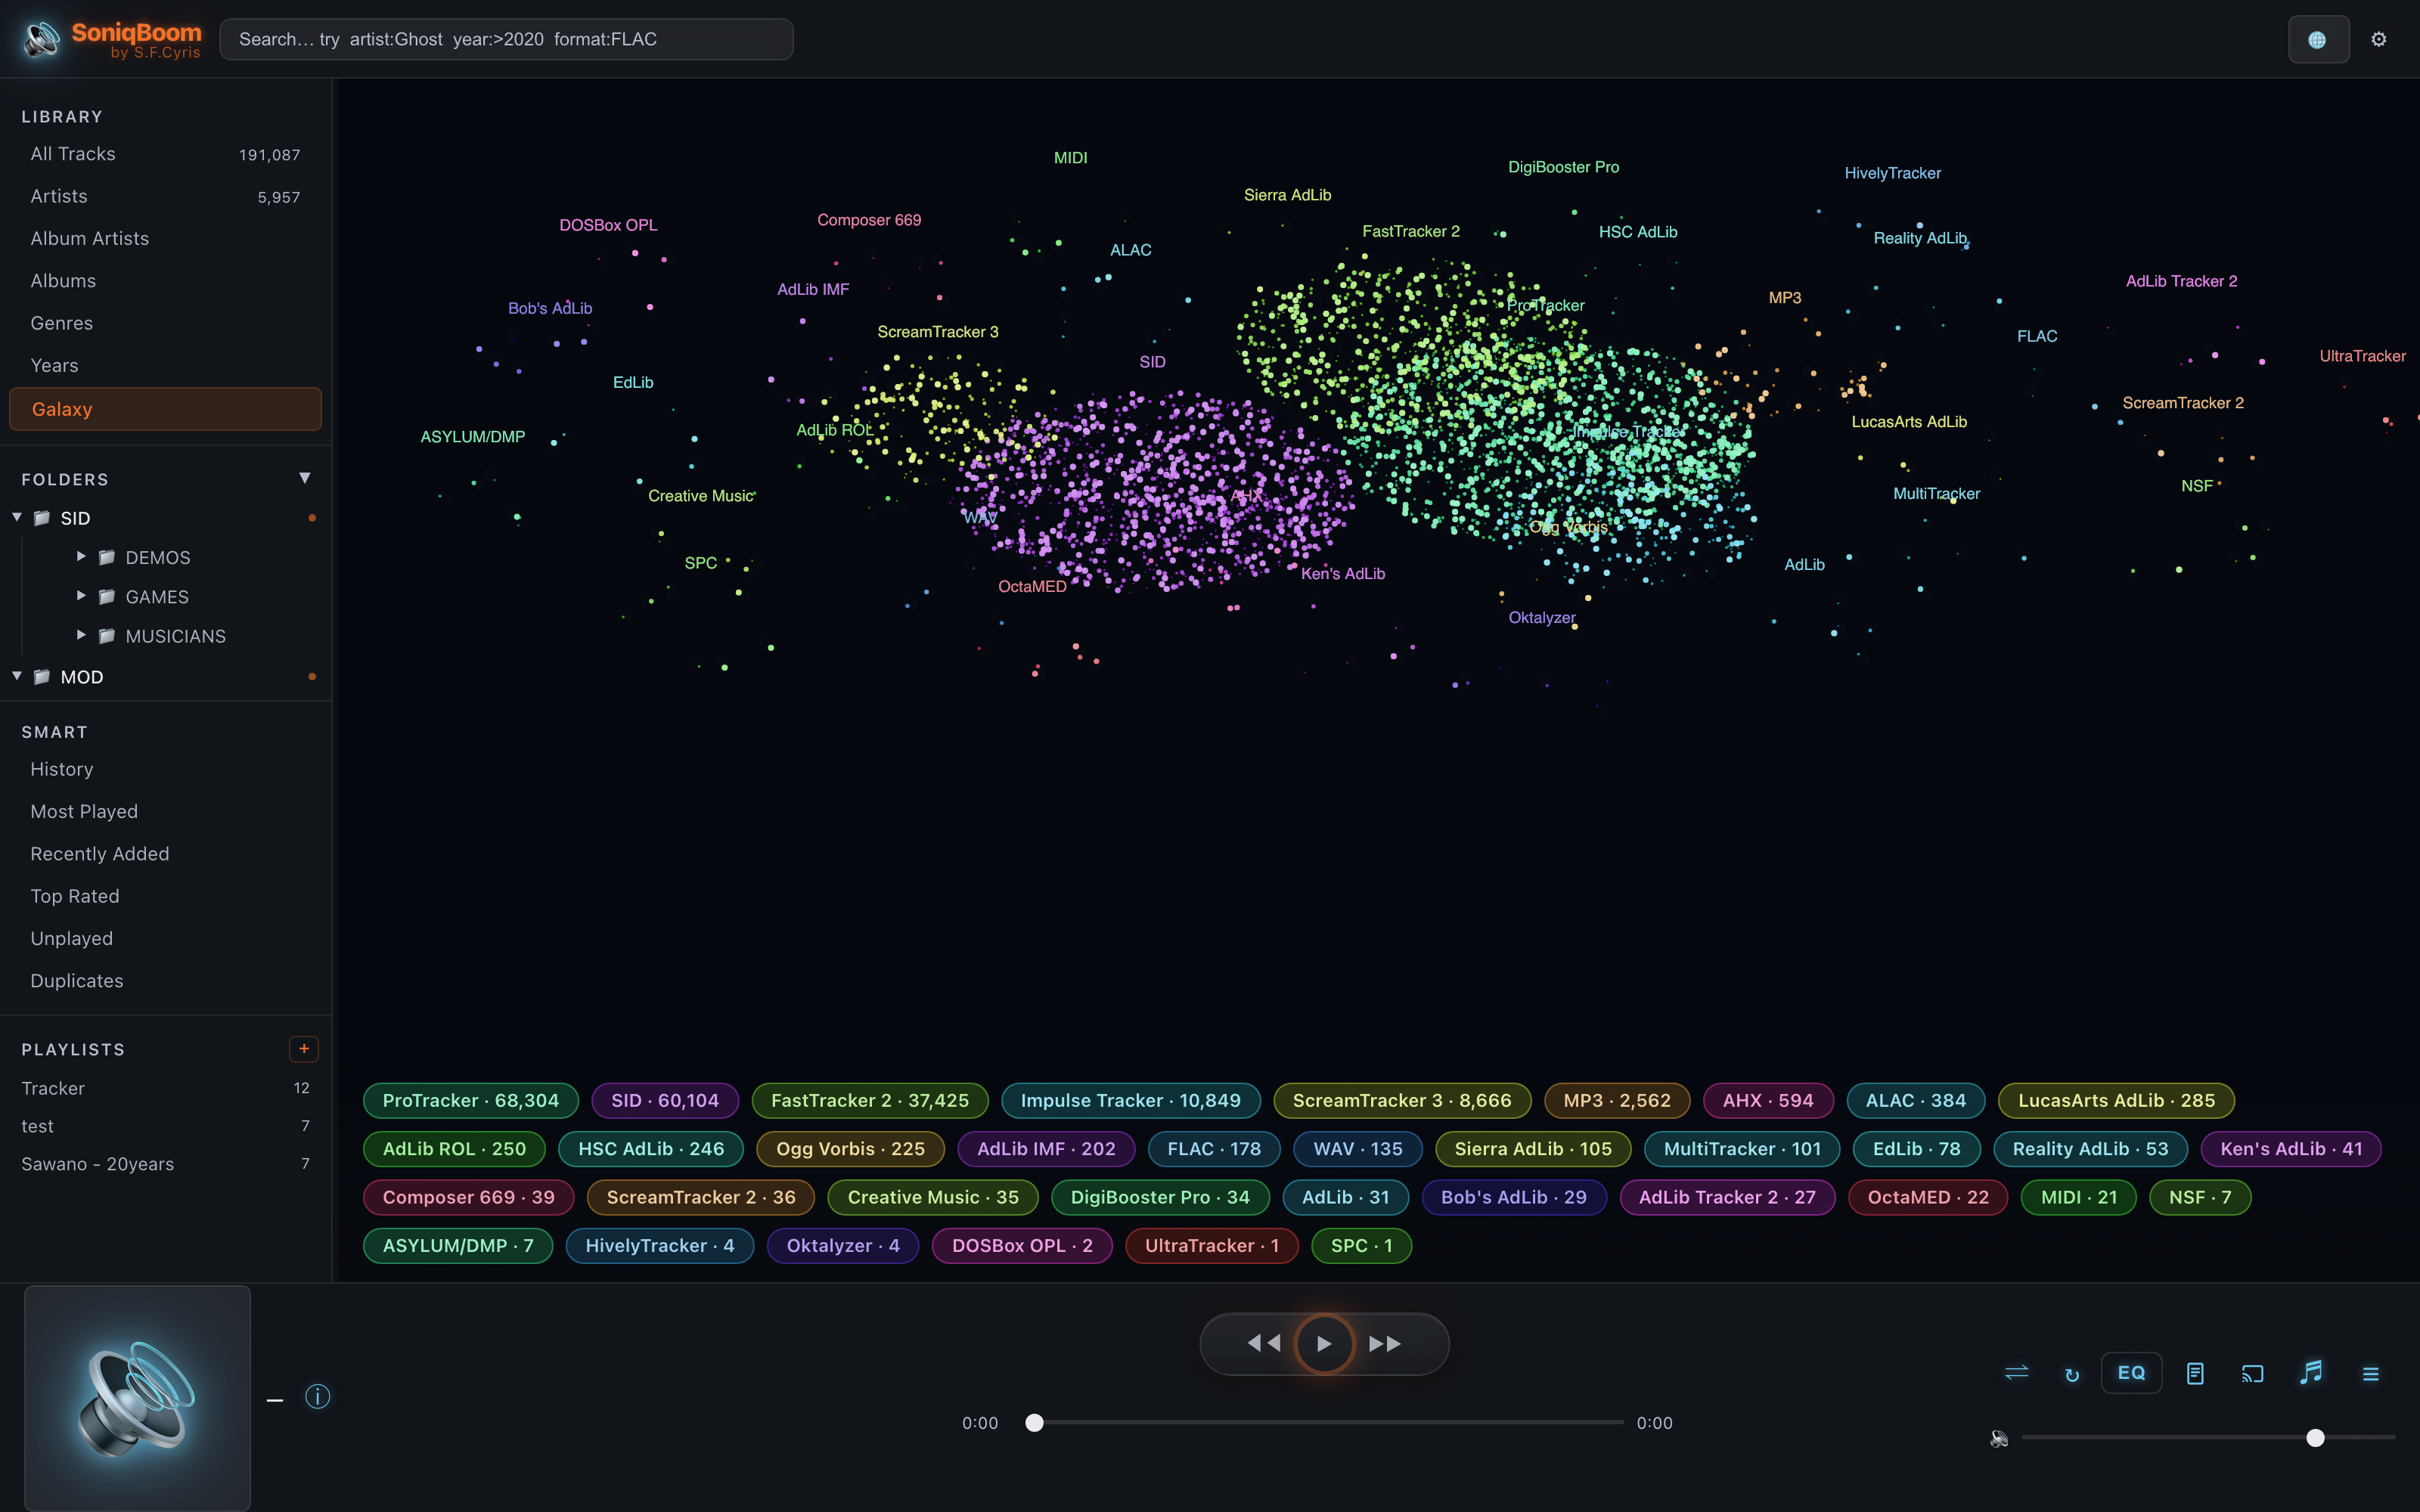The image size is (2420, 1512).
Task: Toggle the MP3 · 2,562 format chip
Action: tap(1617, 1100)
